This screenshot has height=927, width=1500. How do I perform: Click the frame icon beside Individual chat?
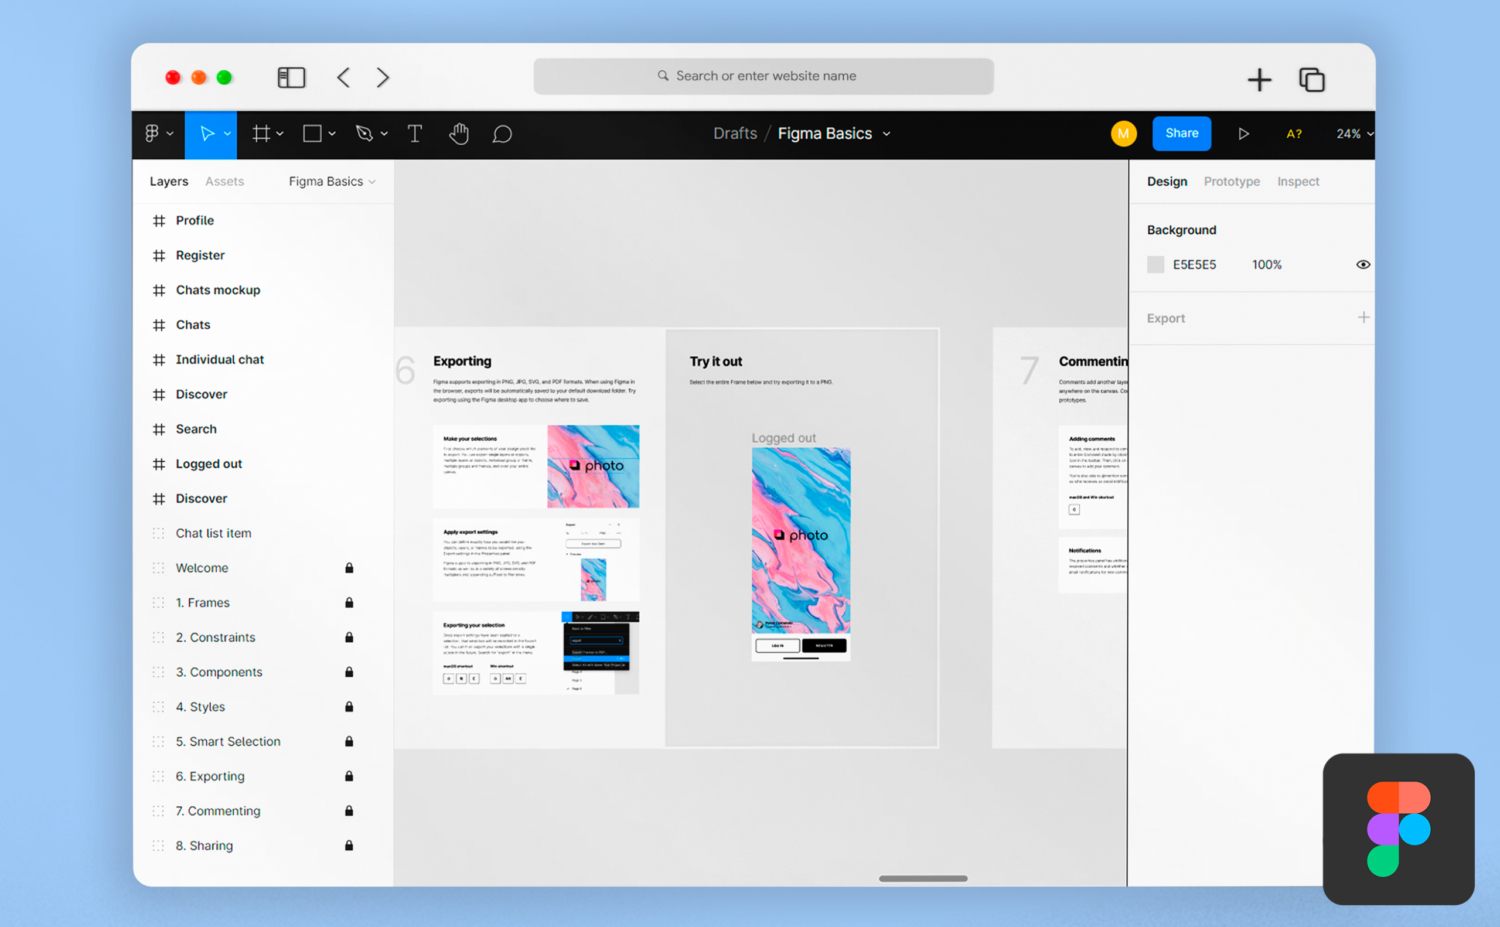(159, 359)
